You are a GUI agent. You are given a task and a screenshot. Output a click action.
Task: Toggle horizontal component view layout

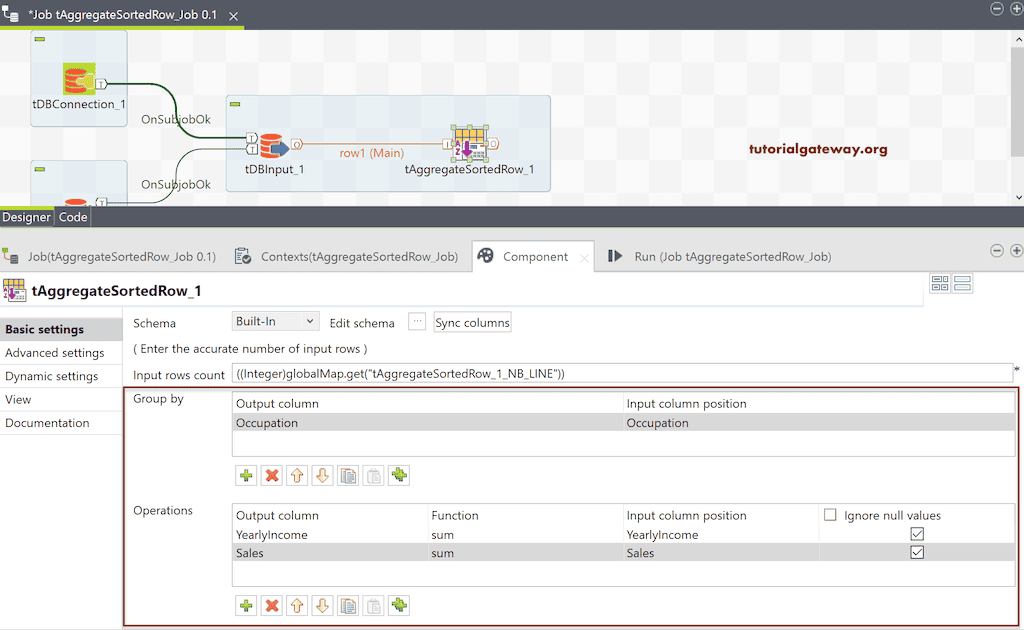(x=962, y=283)
